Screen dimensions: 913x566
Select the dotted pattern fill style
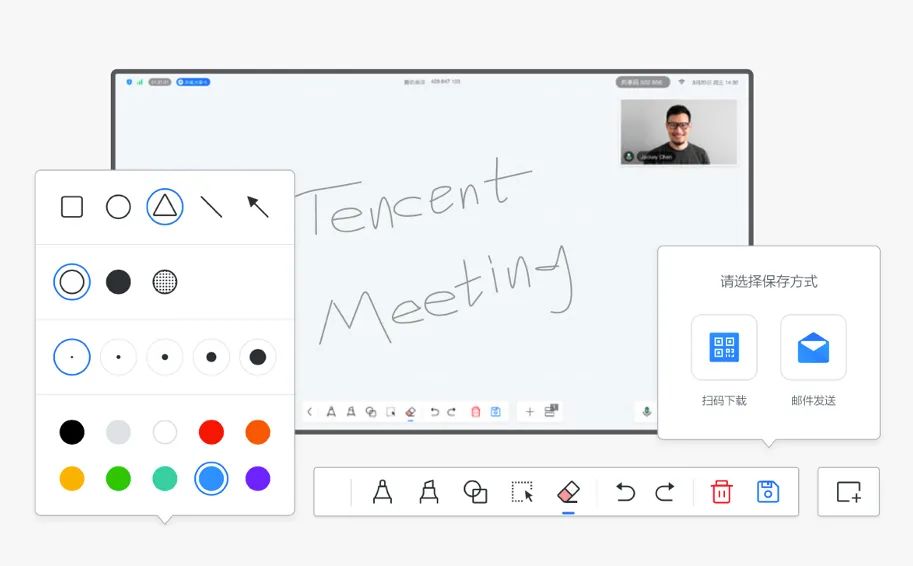tap(165, 282)
